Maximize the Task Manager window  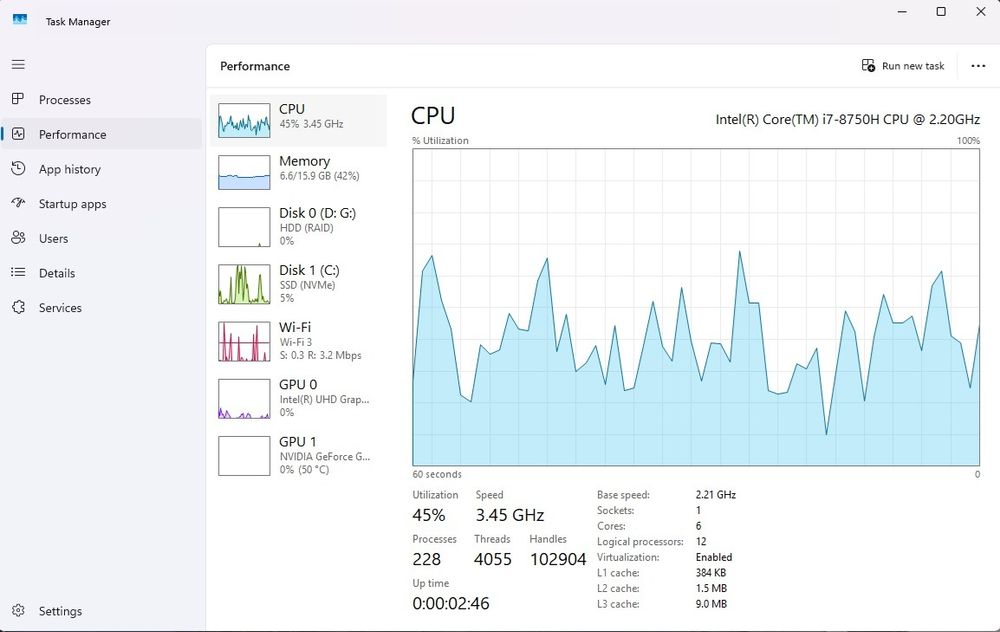tap(941, 11)
